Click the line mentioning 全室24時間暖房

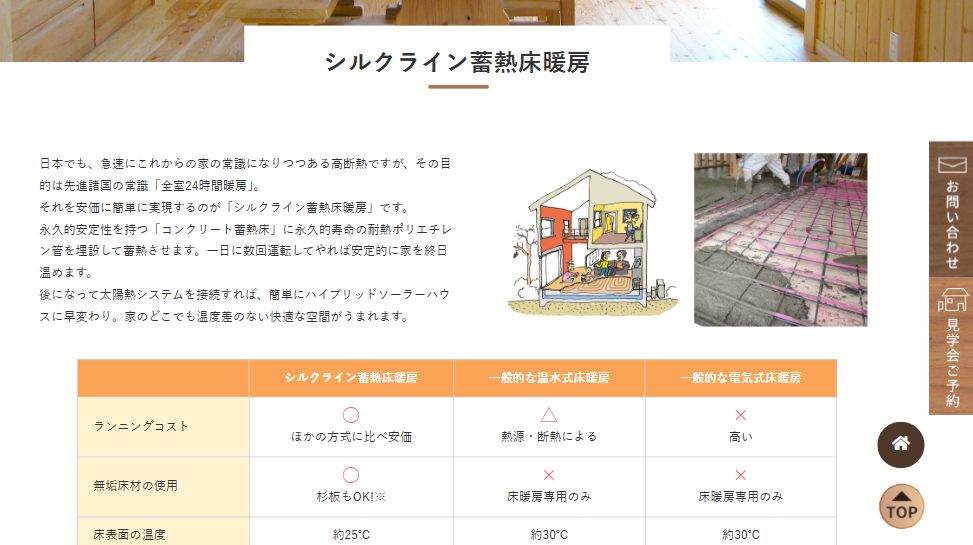(x=151, y=186)
